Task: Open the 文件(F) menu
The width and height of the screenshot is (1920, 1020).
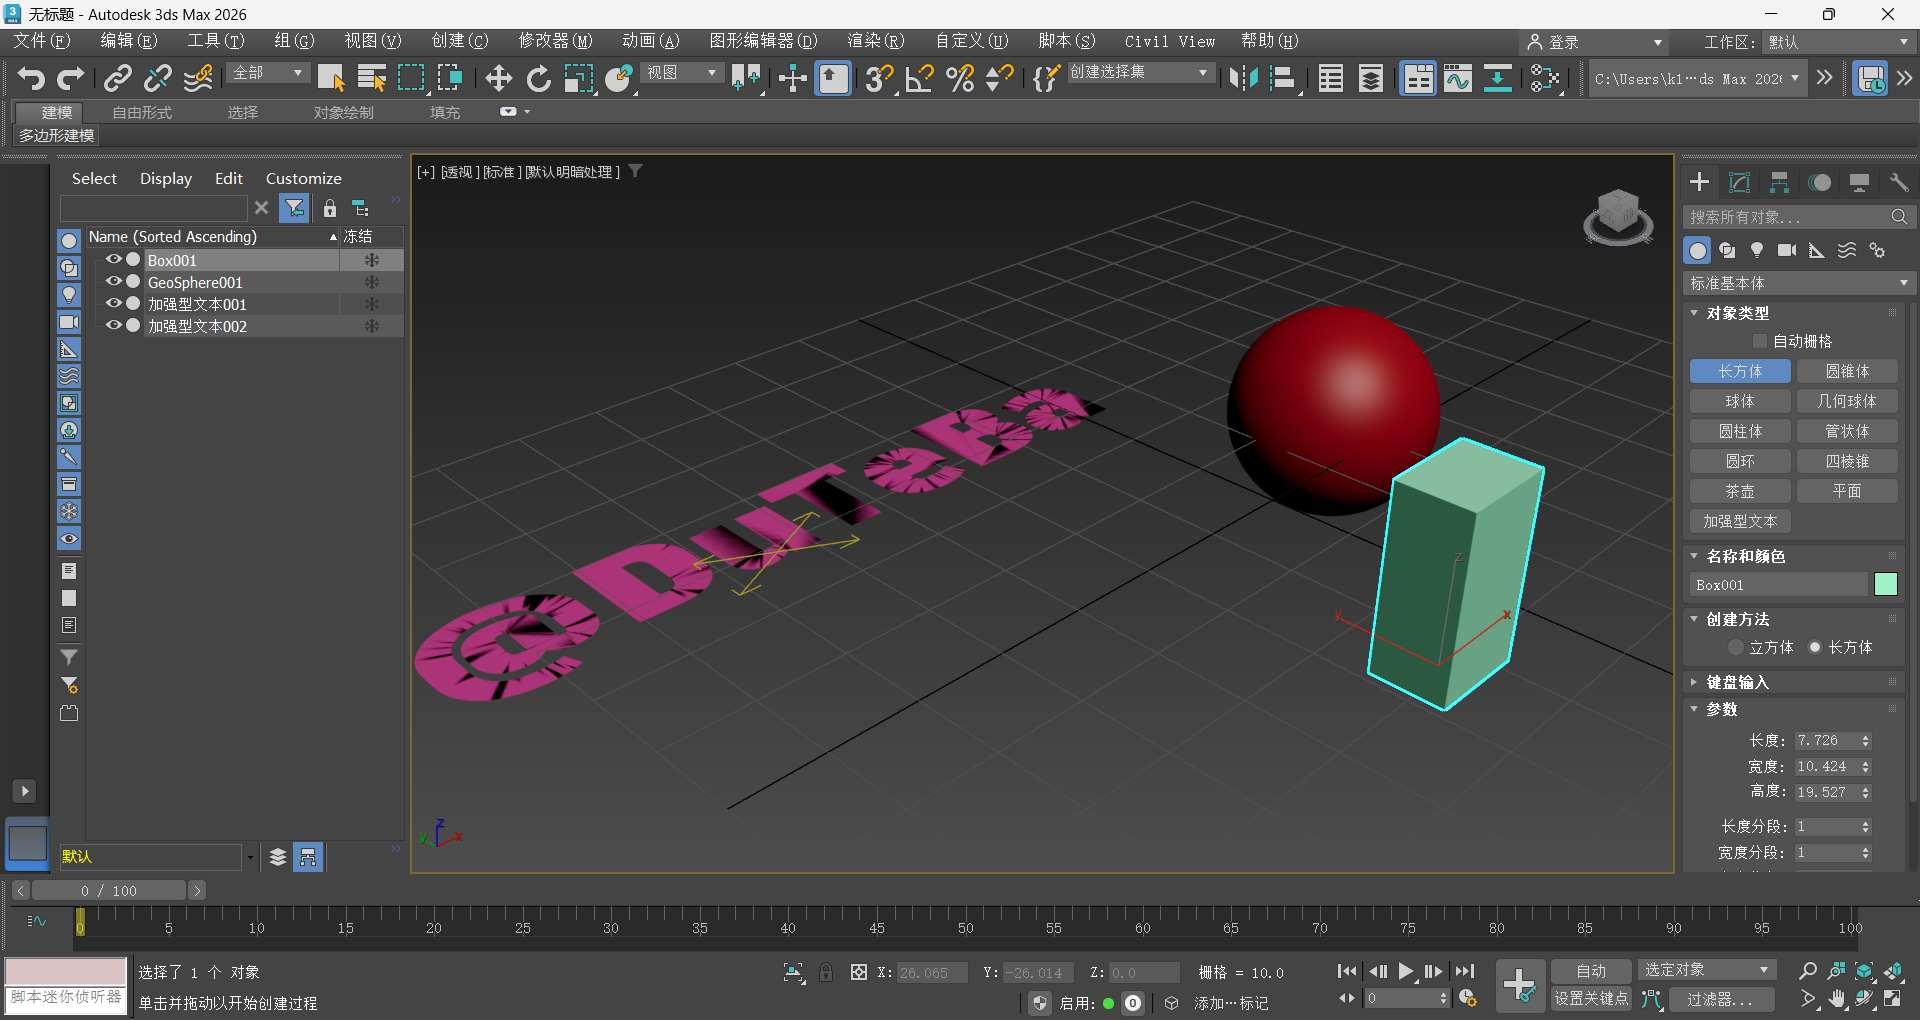Action: pyautogui.click(x=41, y=41)
